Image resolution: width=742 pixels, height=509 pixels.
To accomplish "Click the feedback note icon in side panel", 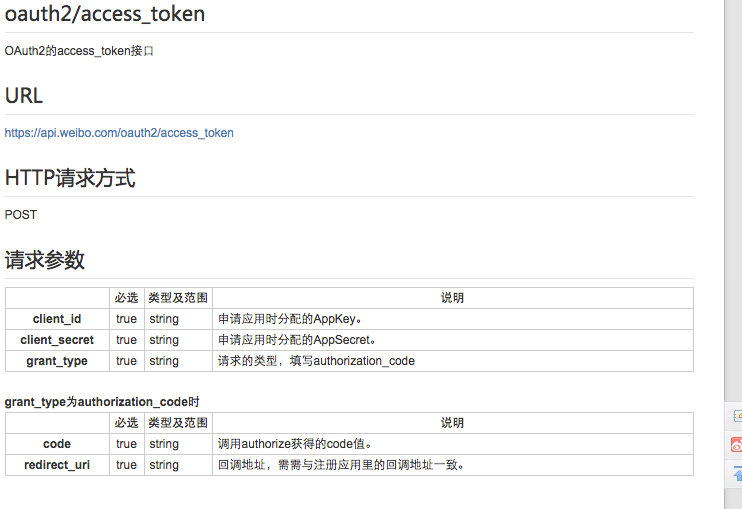I will coord(737,416).
